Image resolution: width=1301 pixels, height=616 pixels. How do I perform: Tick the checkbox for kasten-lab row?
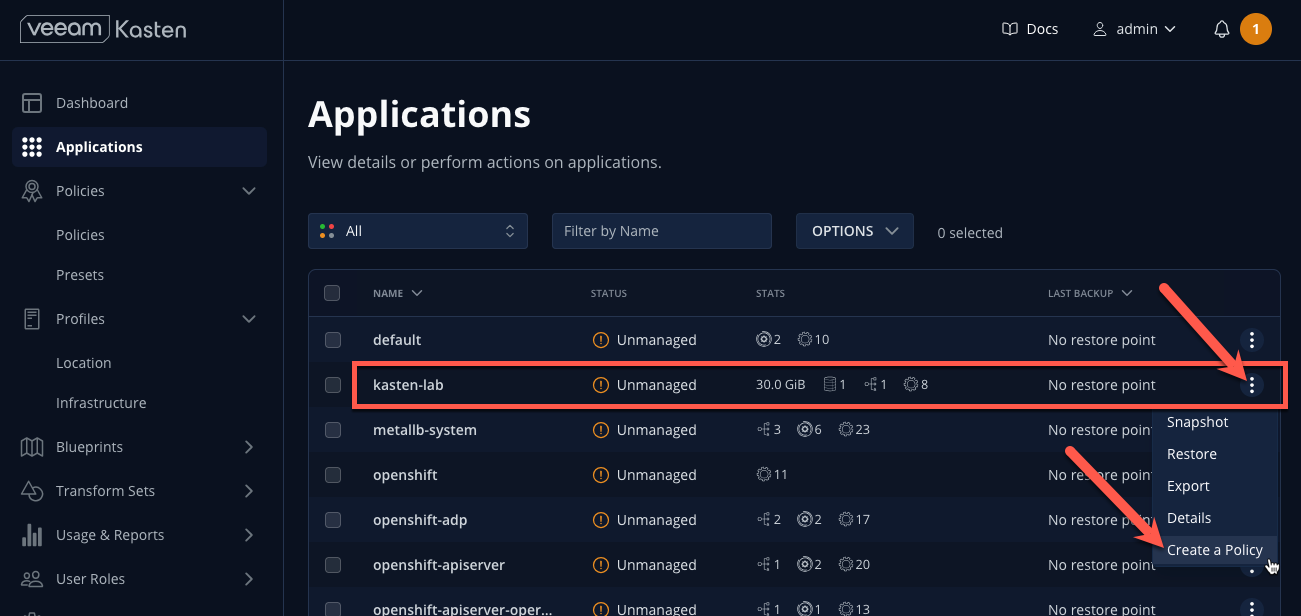333,385
